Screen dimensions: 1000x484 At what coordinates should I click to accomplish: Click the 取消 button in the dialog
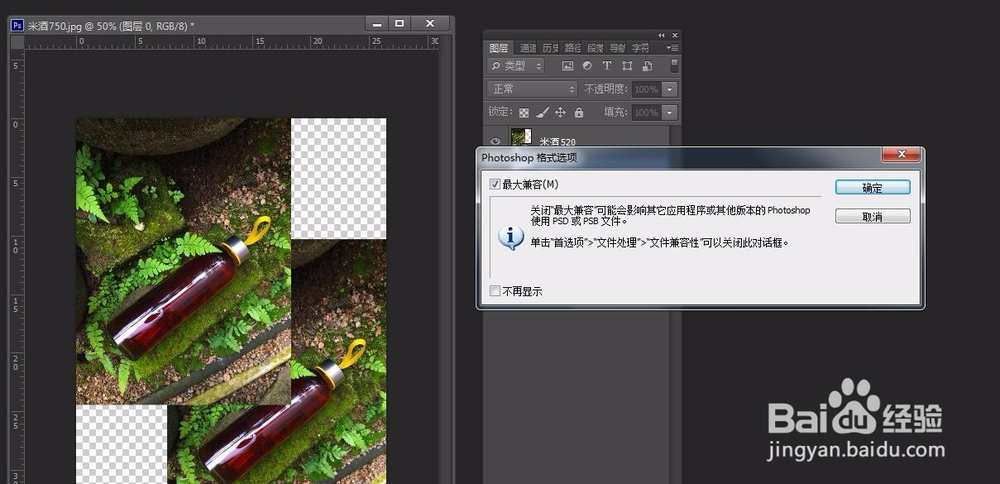point(872,217)
